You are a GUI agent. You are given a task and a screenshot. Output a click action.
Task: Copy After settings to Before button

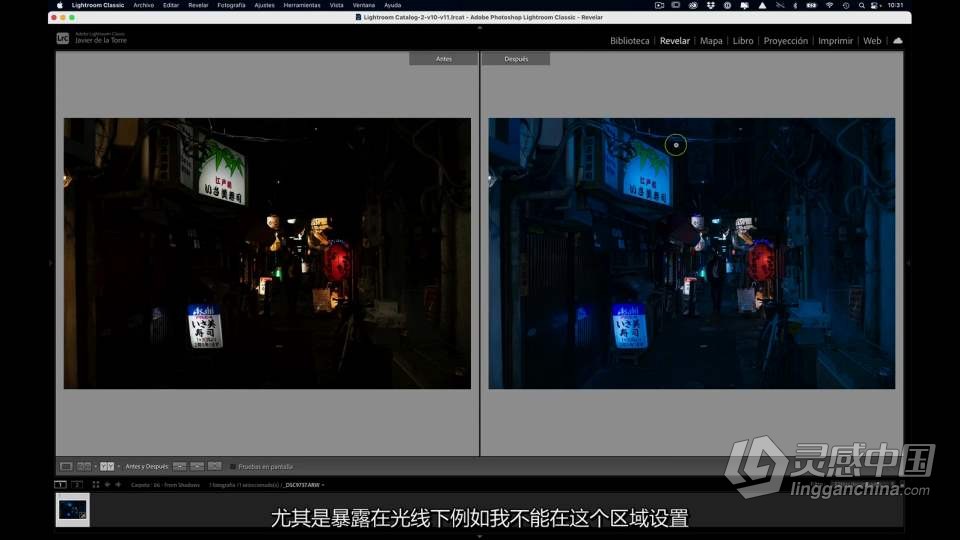[x=197, y=467]
